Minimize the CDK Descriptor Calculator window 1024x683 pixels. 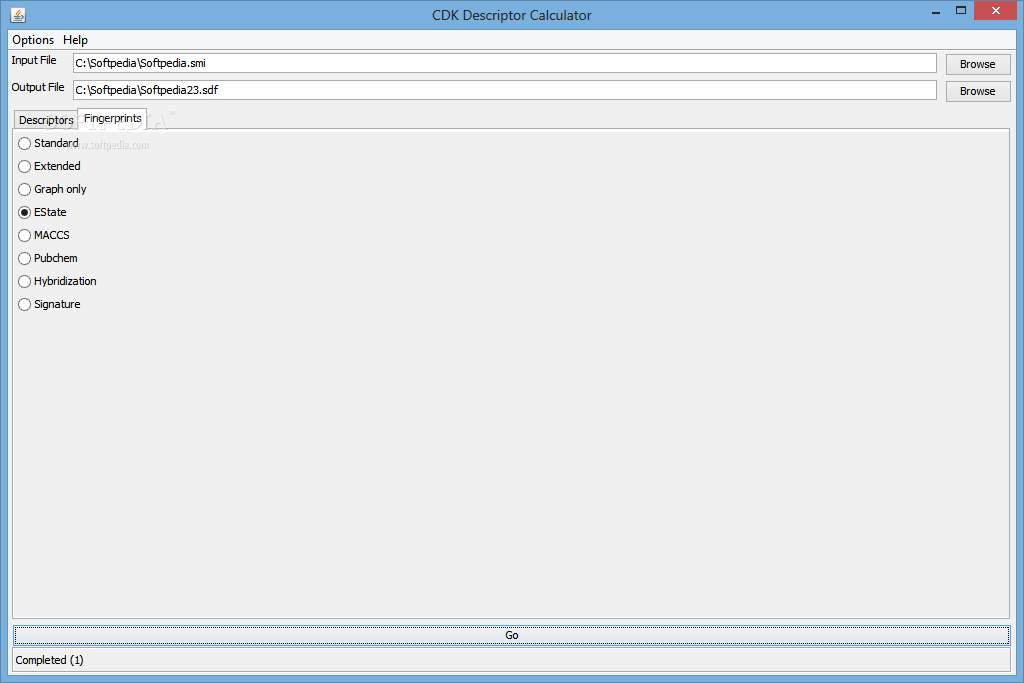click(x=936, y=11)
